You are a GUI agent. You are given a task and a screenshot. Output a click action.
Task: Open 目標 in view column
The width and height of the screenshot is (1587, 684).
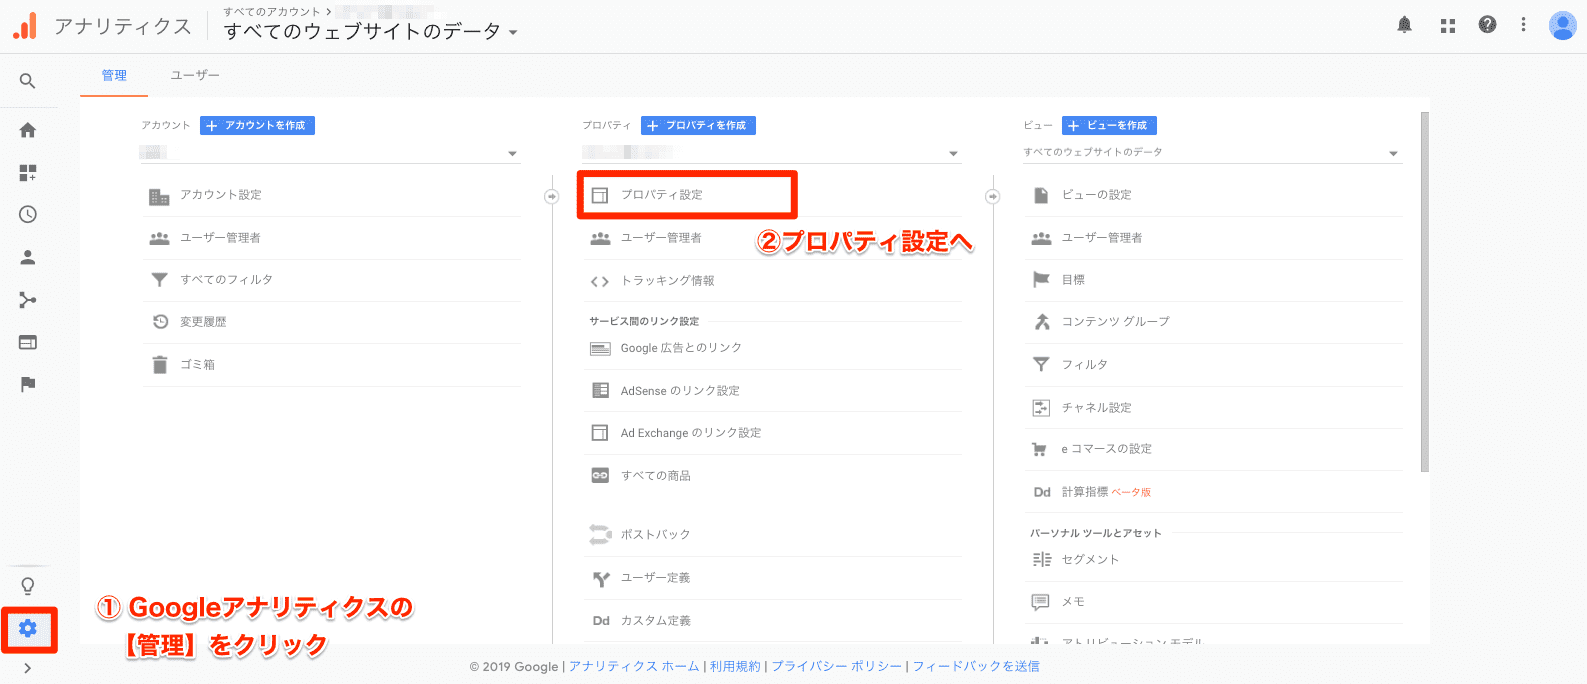[x=1073, y=280]
